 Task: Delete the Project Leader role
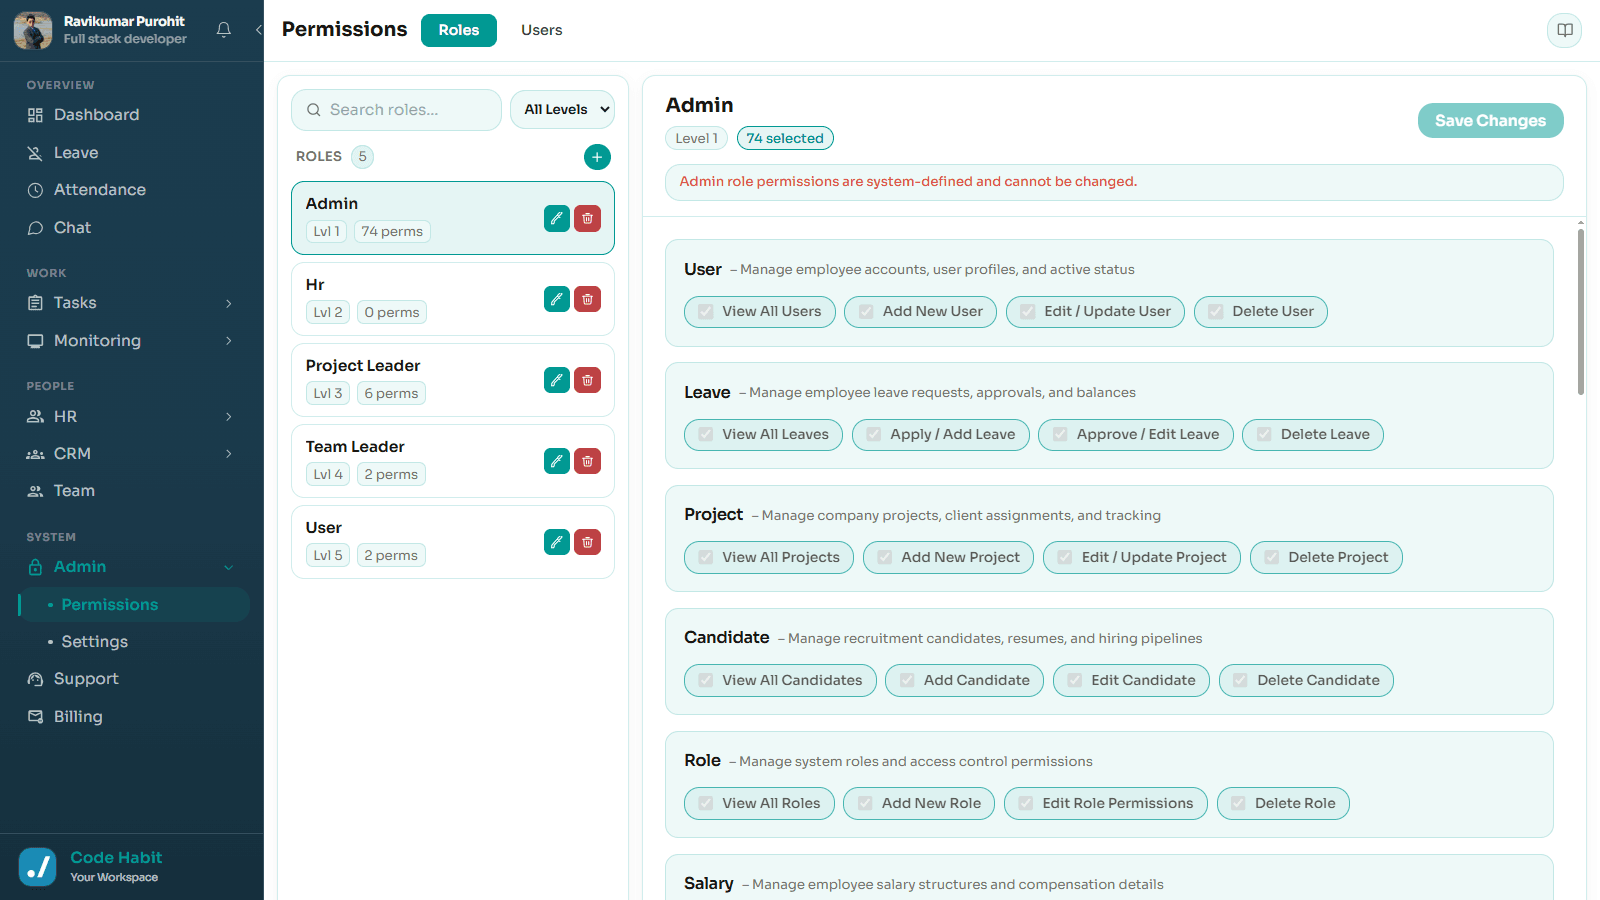[x=588, y=380]
